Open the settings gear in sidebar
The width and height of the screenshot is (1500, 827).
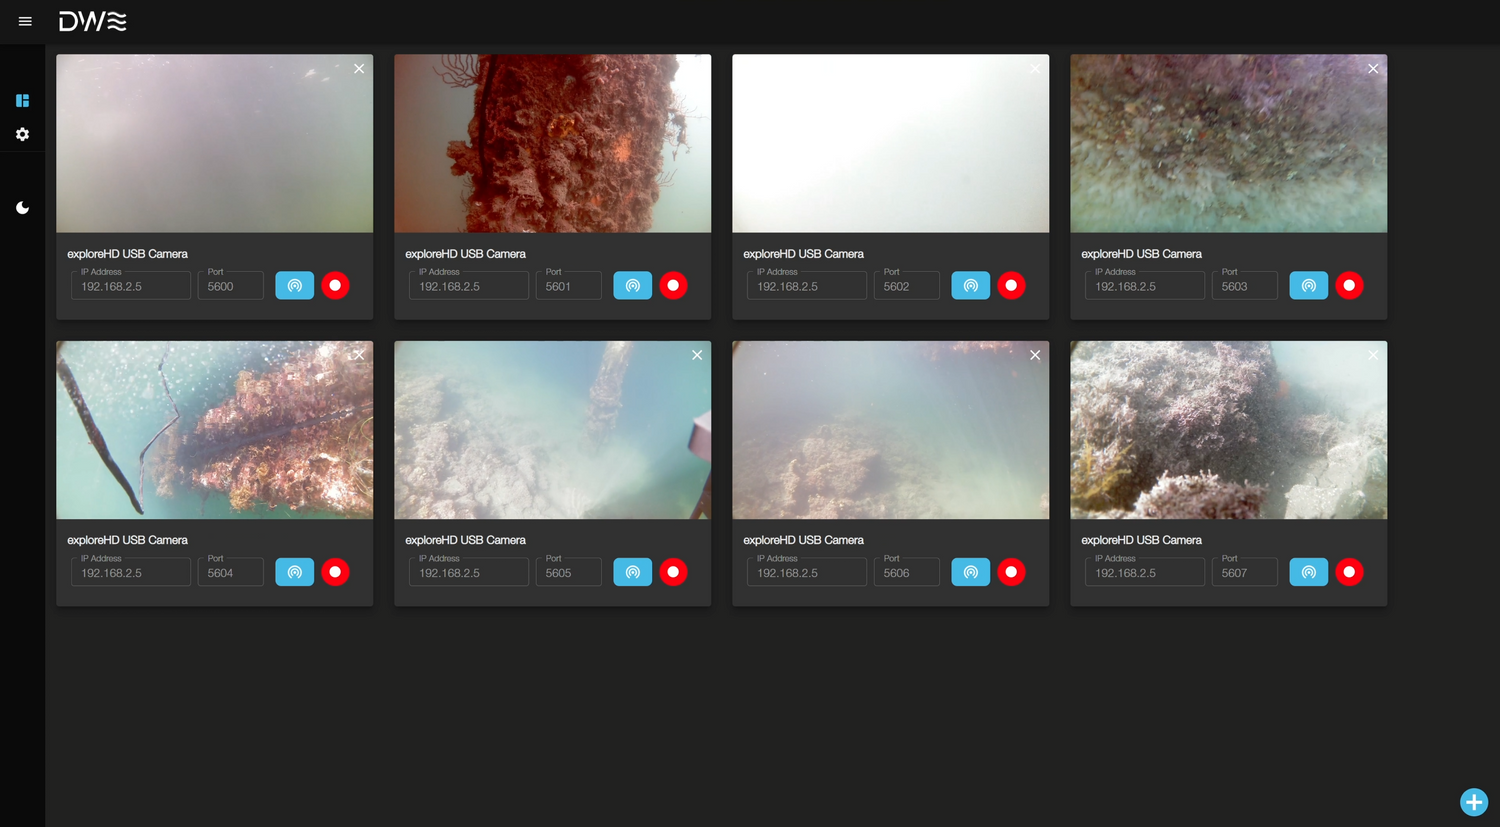[x=22, y=134]
